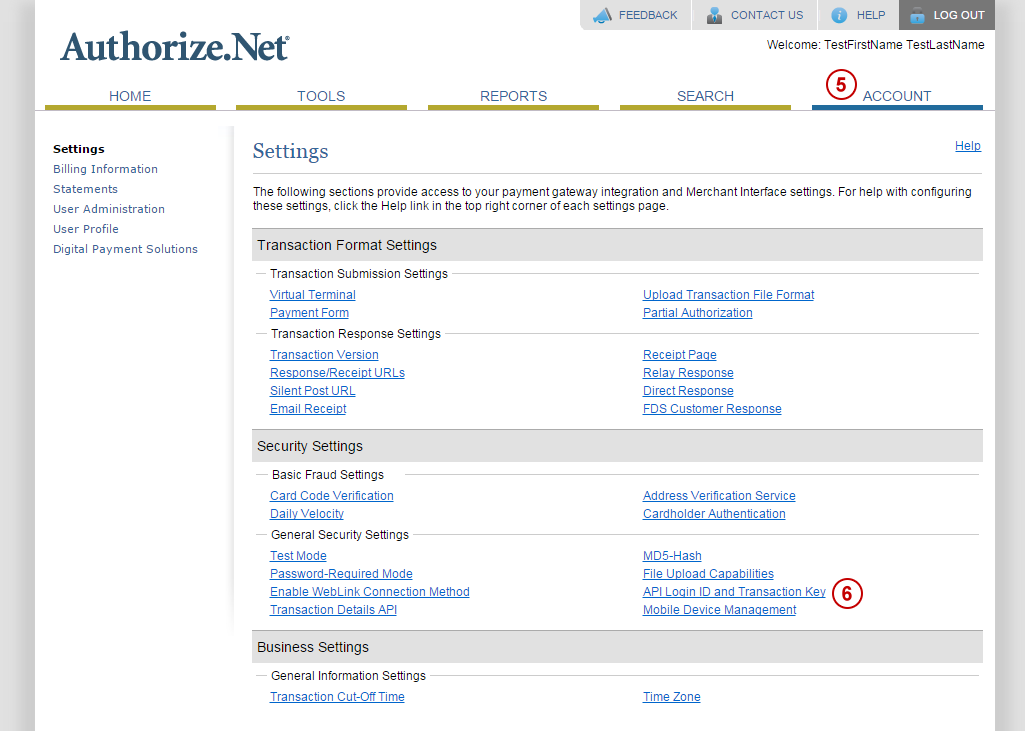
Task: Open Digital Payment Solutions in sidebar
Action: pyautogui.click(x=125, y=249)
